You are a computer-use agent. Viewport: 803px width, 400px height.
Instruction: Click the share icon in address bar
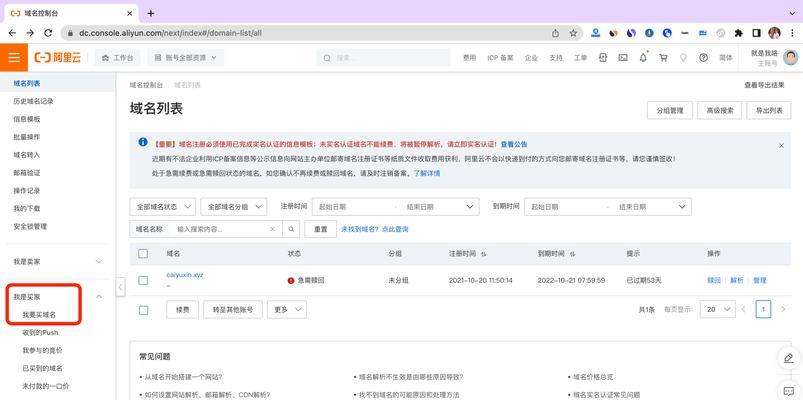(x=555, y=33)
